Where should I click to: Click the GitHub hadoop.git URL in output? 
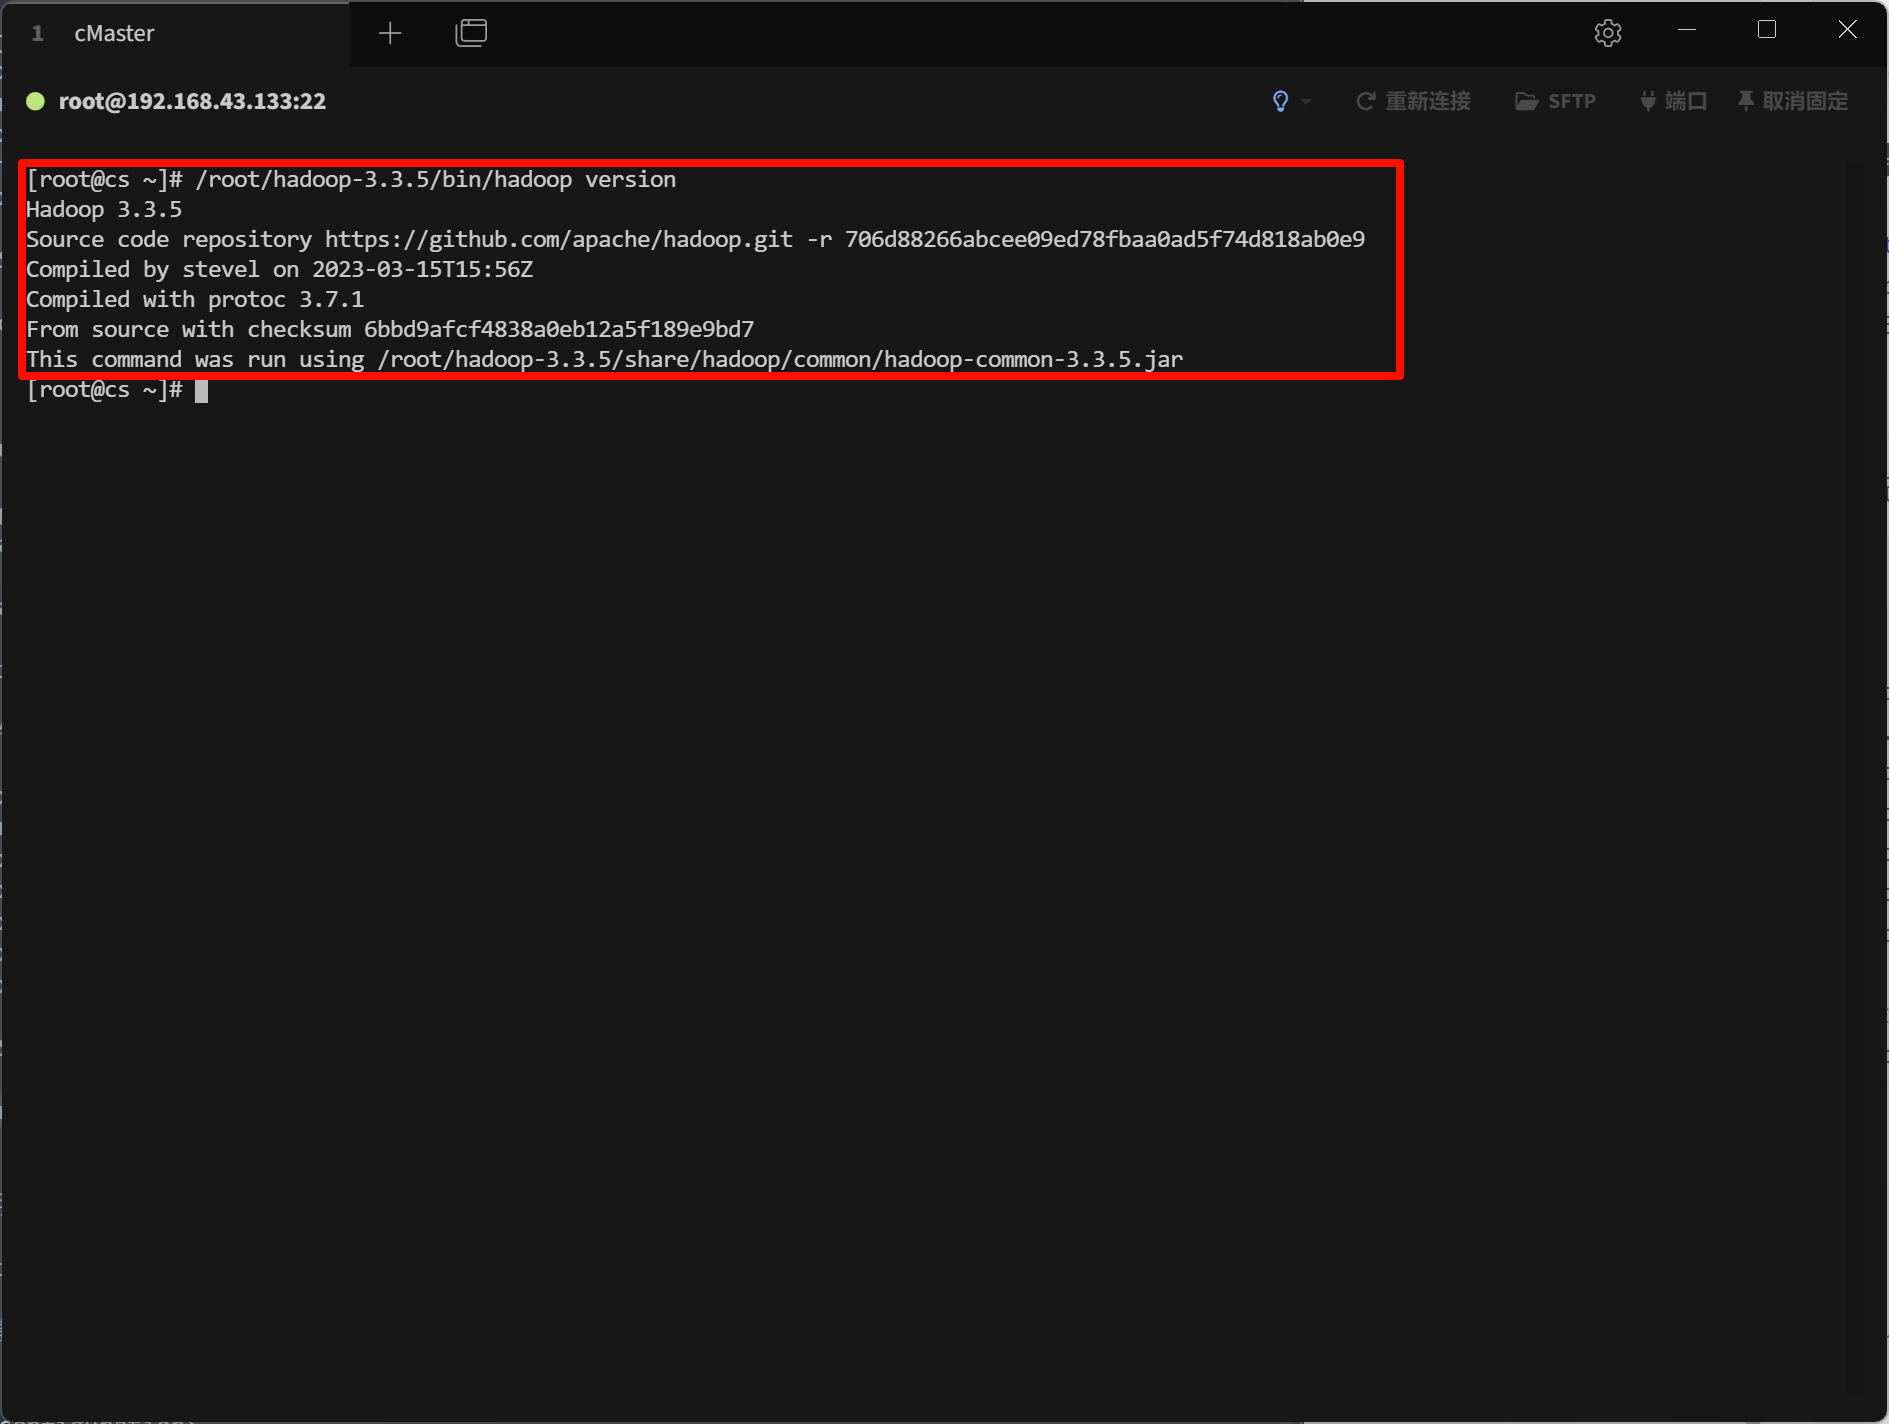tap(558, 240)
